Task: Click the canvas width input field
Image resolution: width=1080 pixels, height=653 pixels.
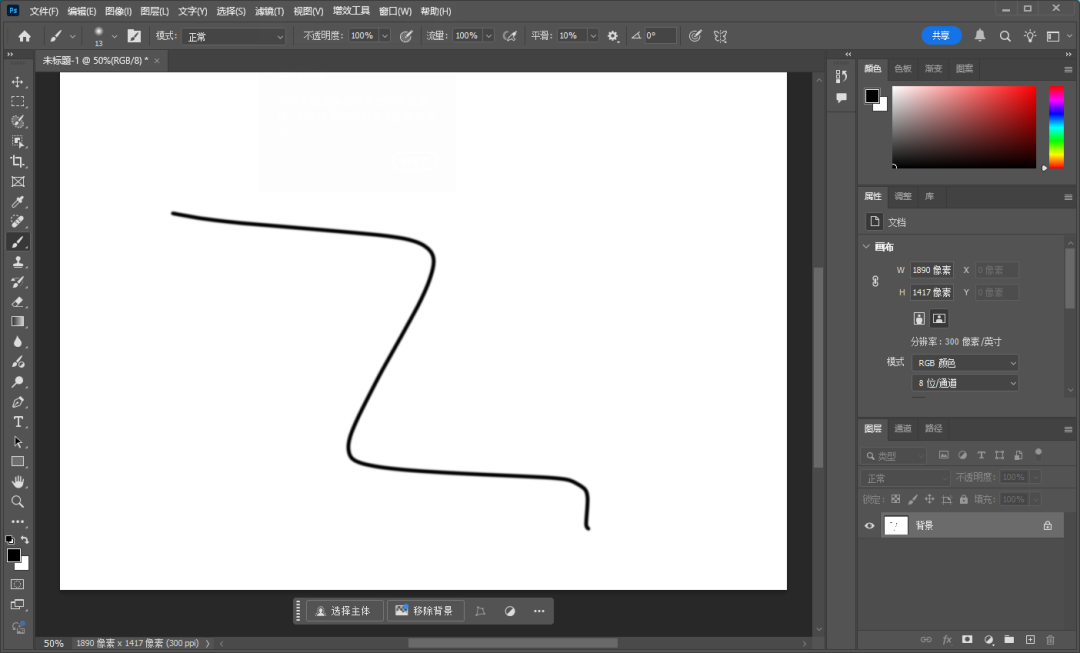Action: [932, 270]
